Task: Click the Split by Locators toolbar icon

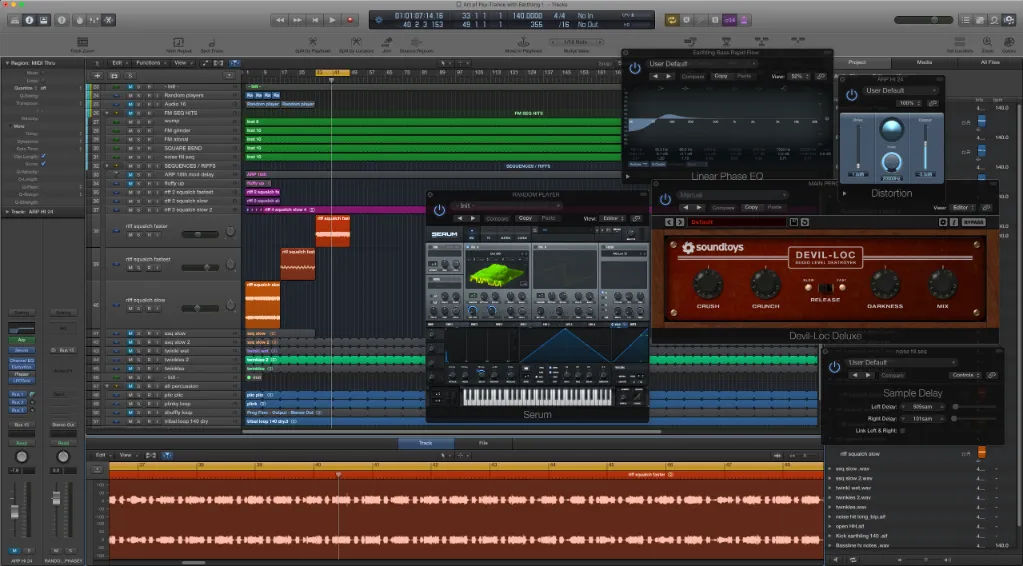Action: point(356,44)
